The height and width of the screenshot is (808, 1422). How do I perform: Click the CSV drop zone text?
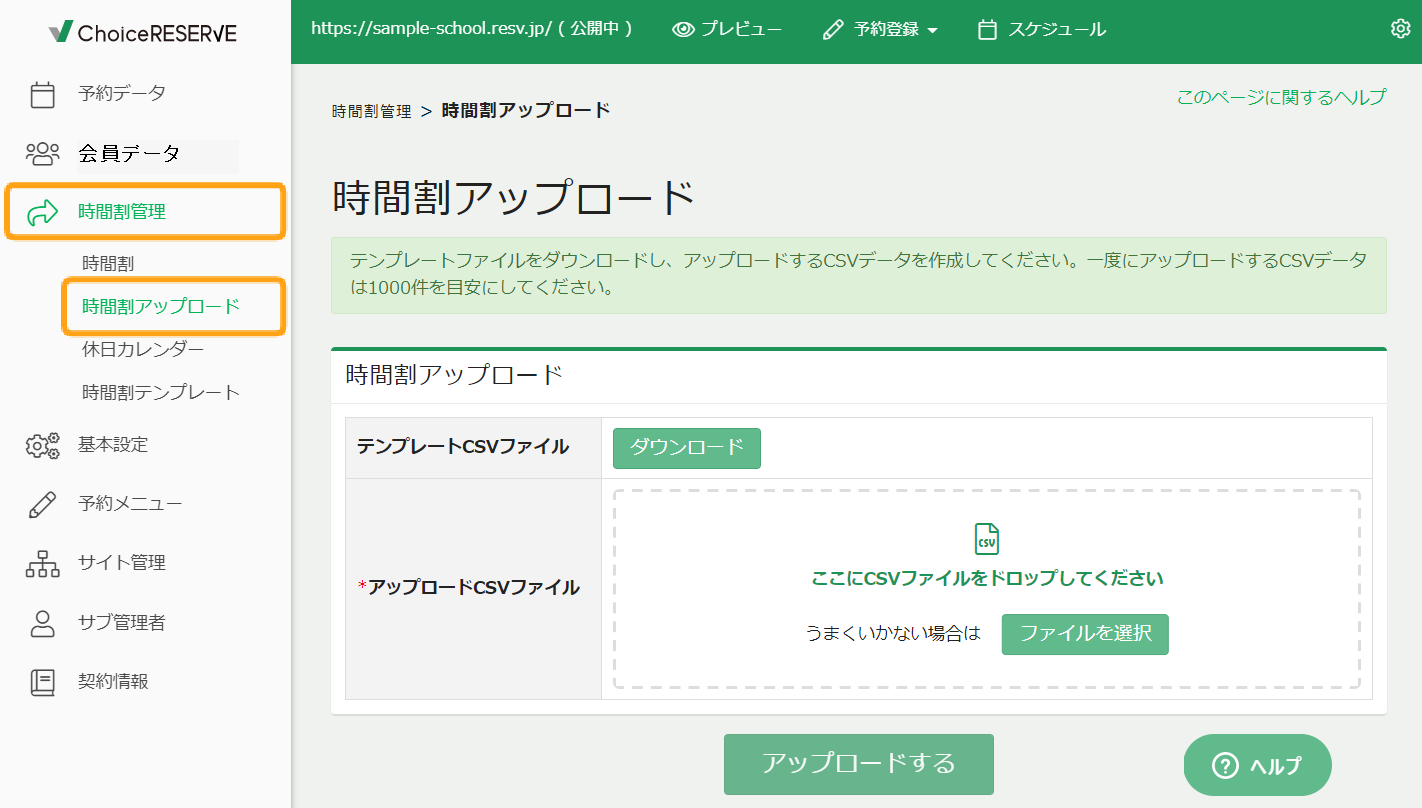(x=987, y=578)
